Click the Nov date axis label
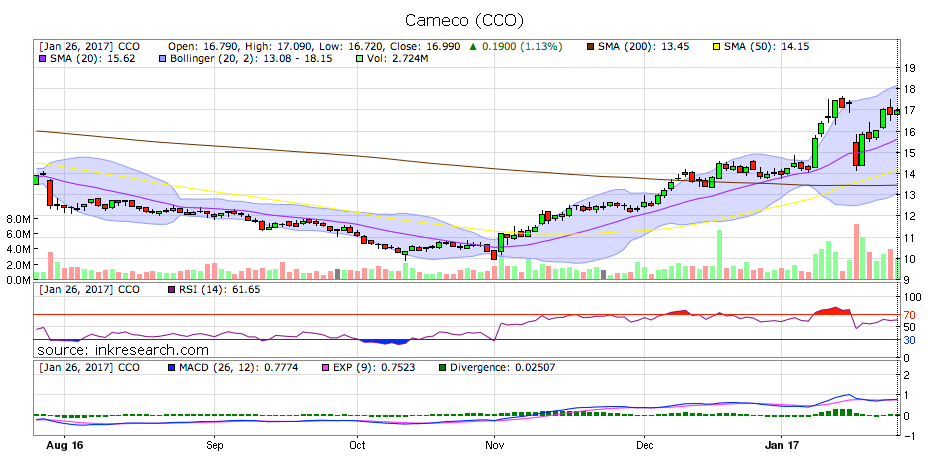 (494, 446)
